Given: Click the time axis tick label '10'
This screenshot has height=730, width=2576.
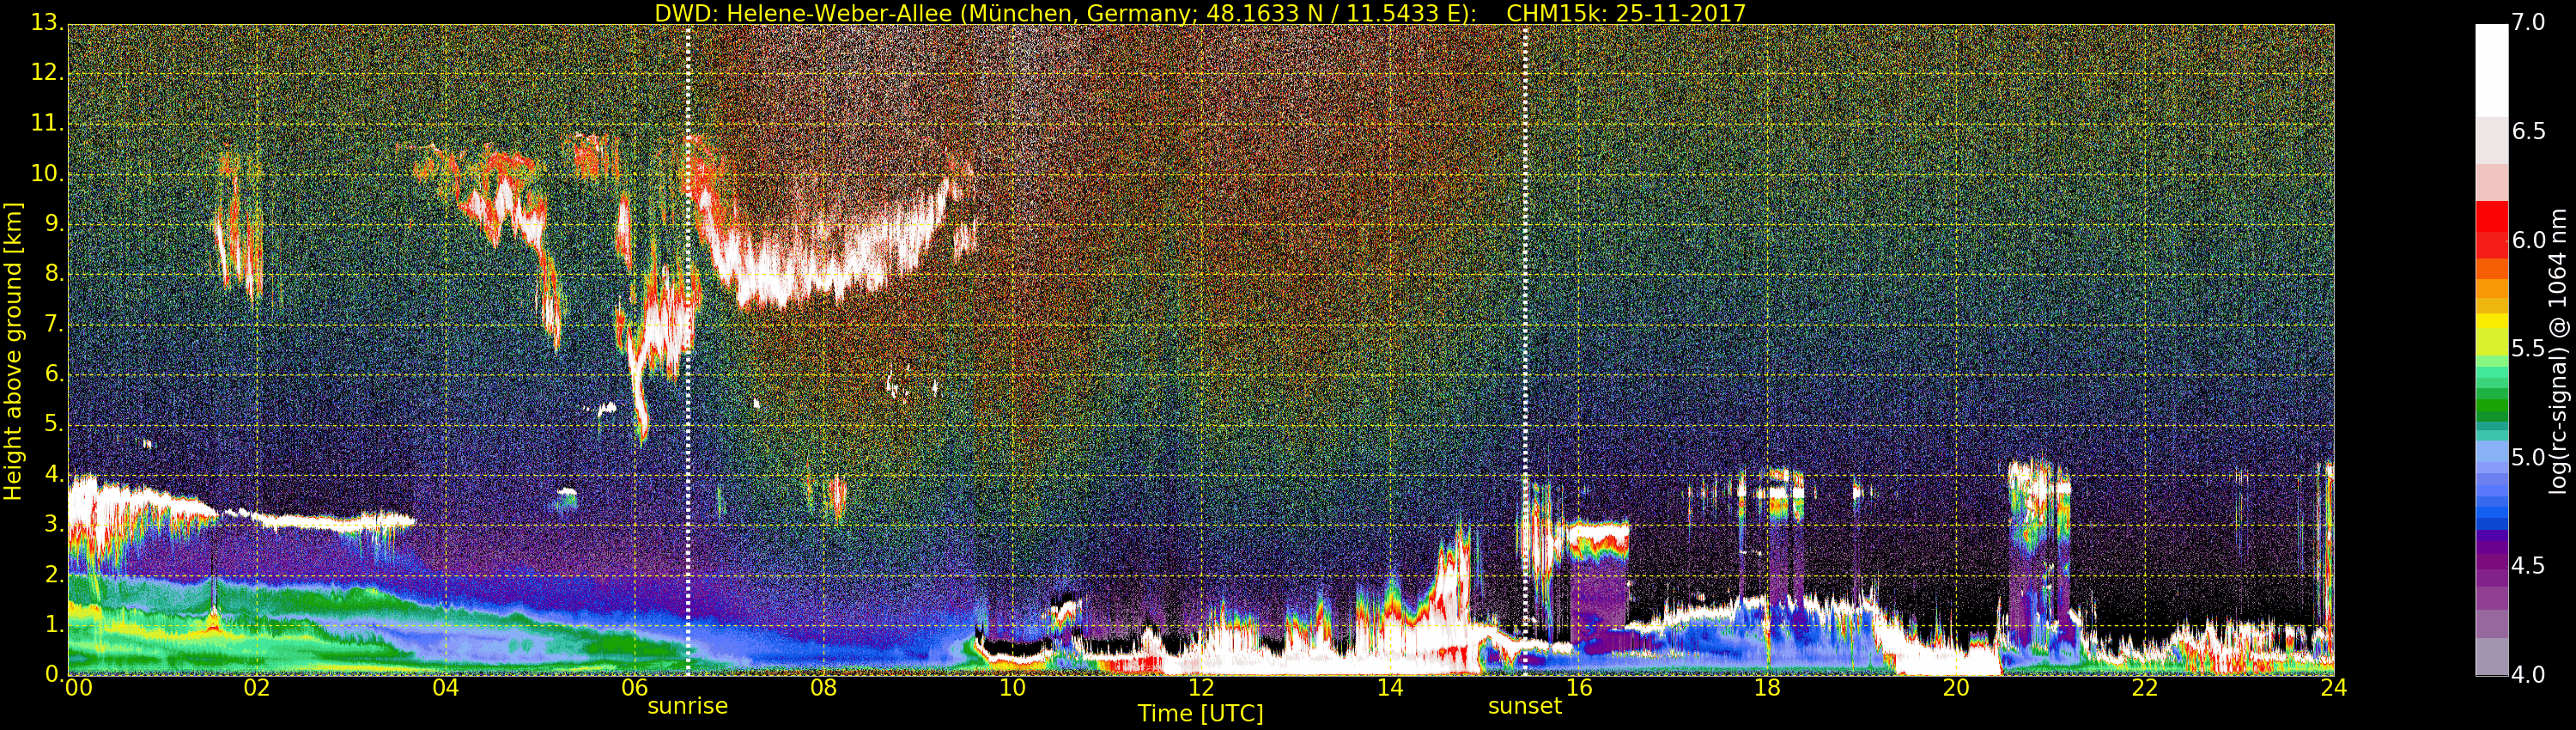Looking at the screenshot, I should click(1012, 688).
